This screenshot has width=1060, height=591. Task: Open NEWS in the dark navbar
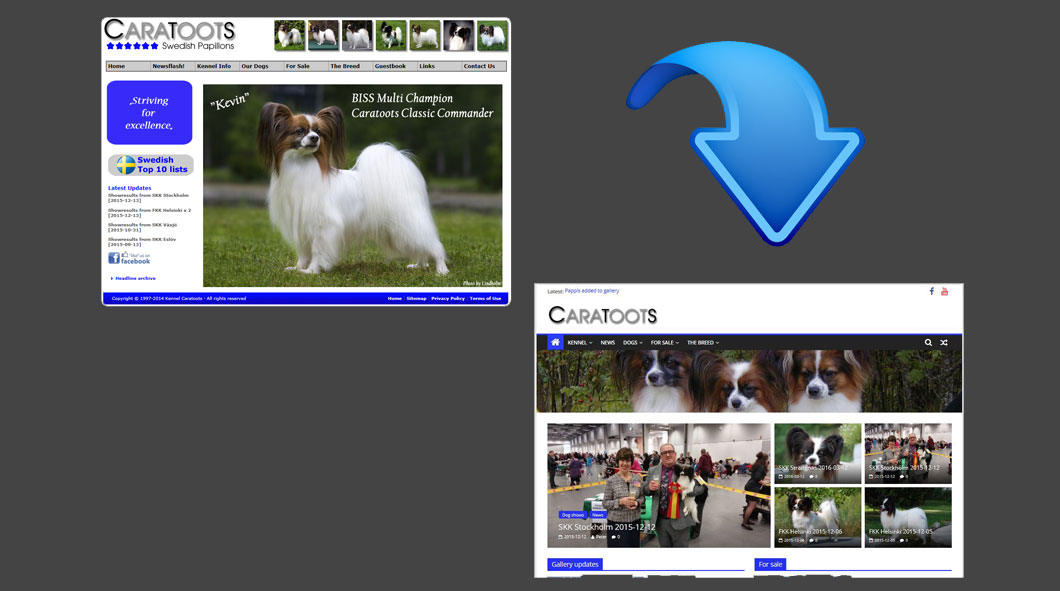(x=608, y=343)
